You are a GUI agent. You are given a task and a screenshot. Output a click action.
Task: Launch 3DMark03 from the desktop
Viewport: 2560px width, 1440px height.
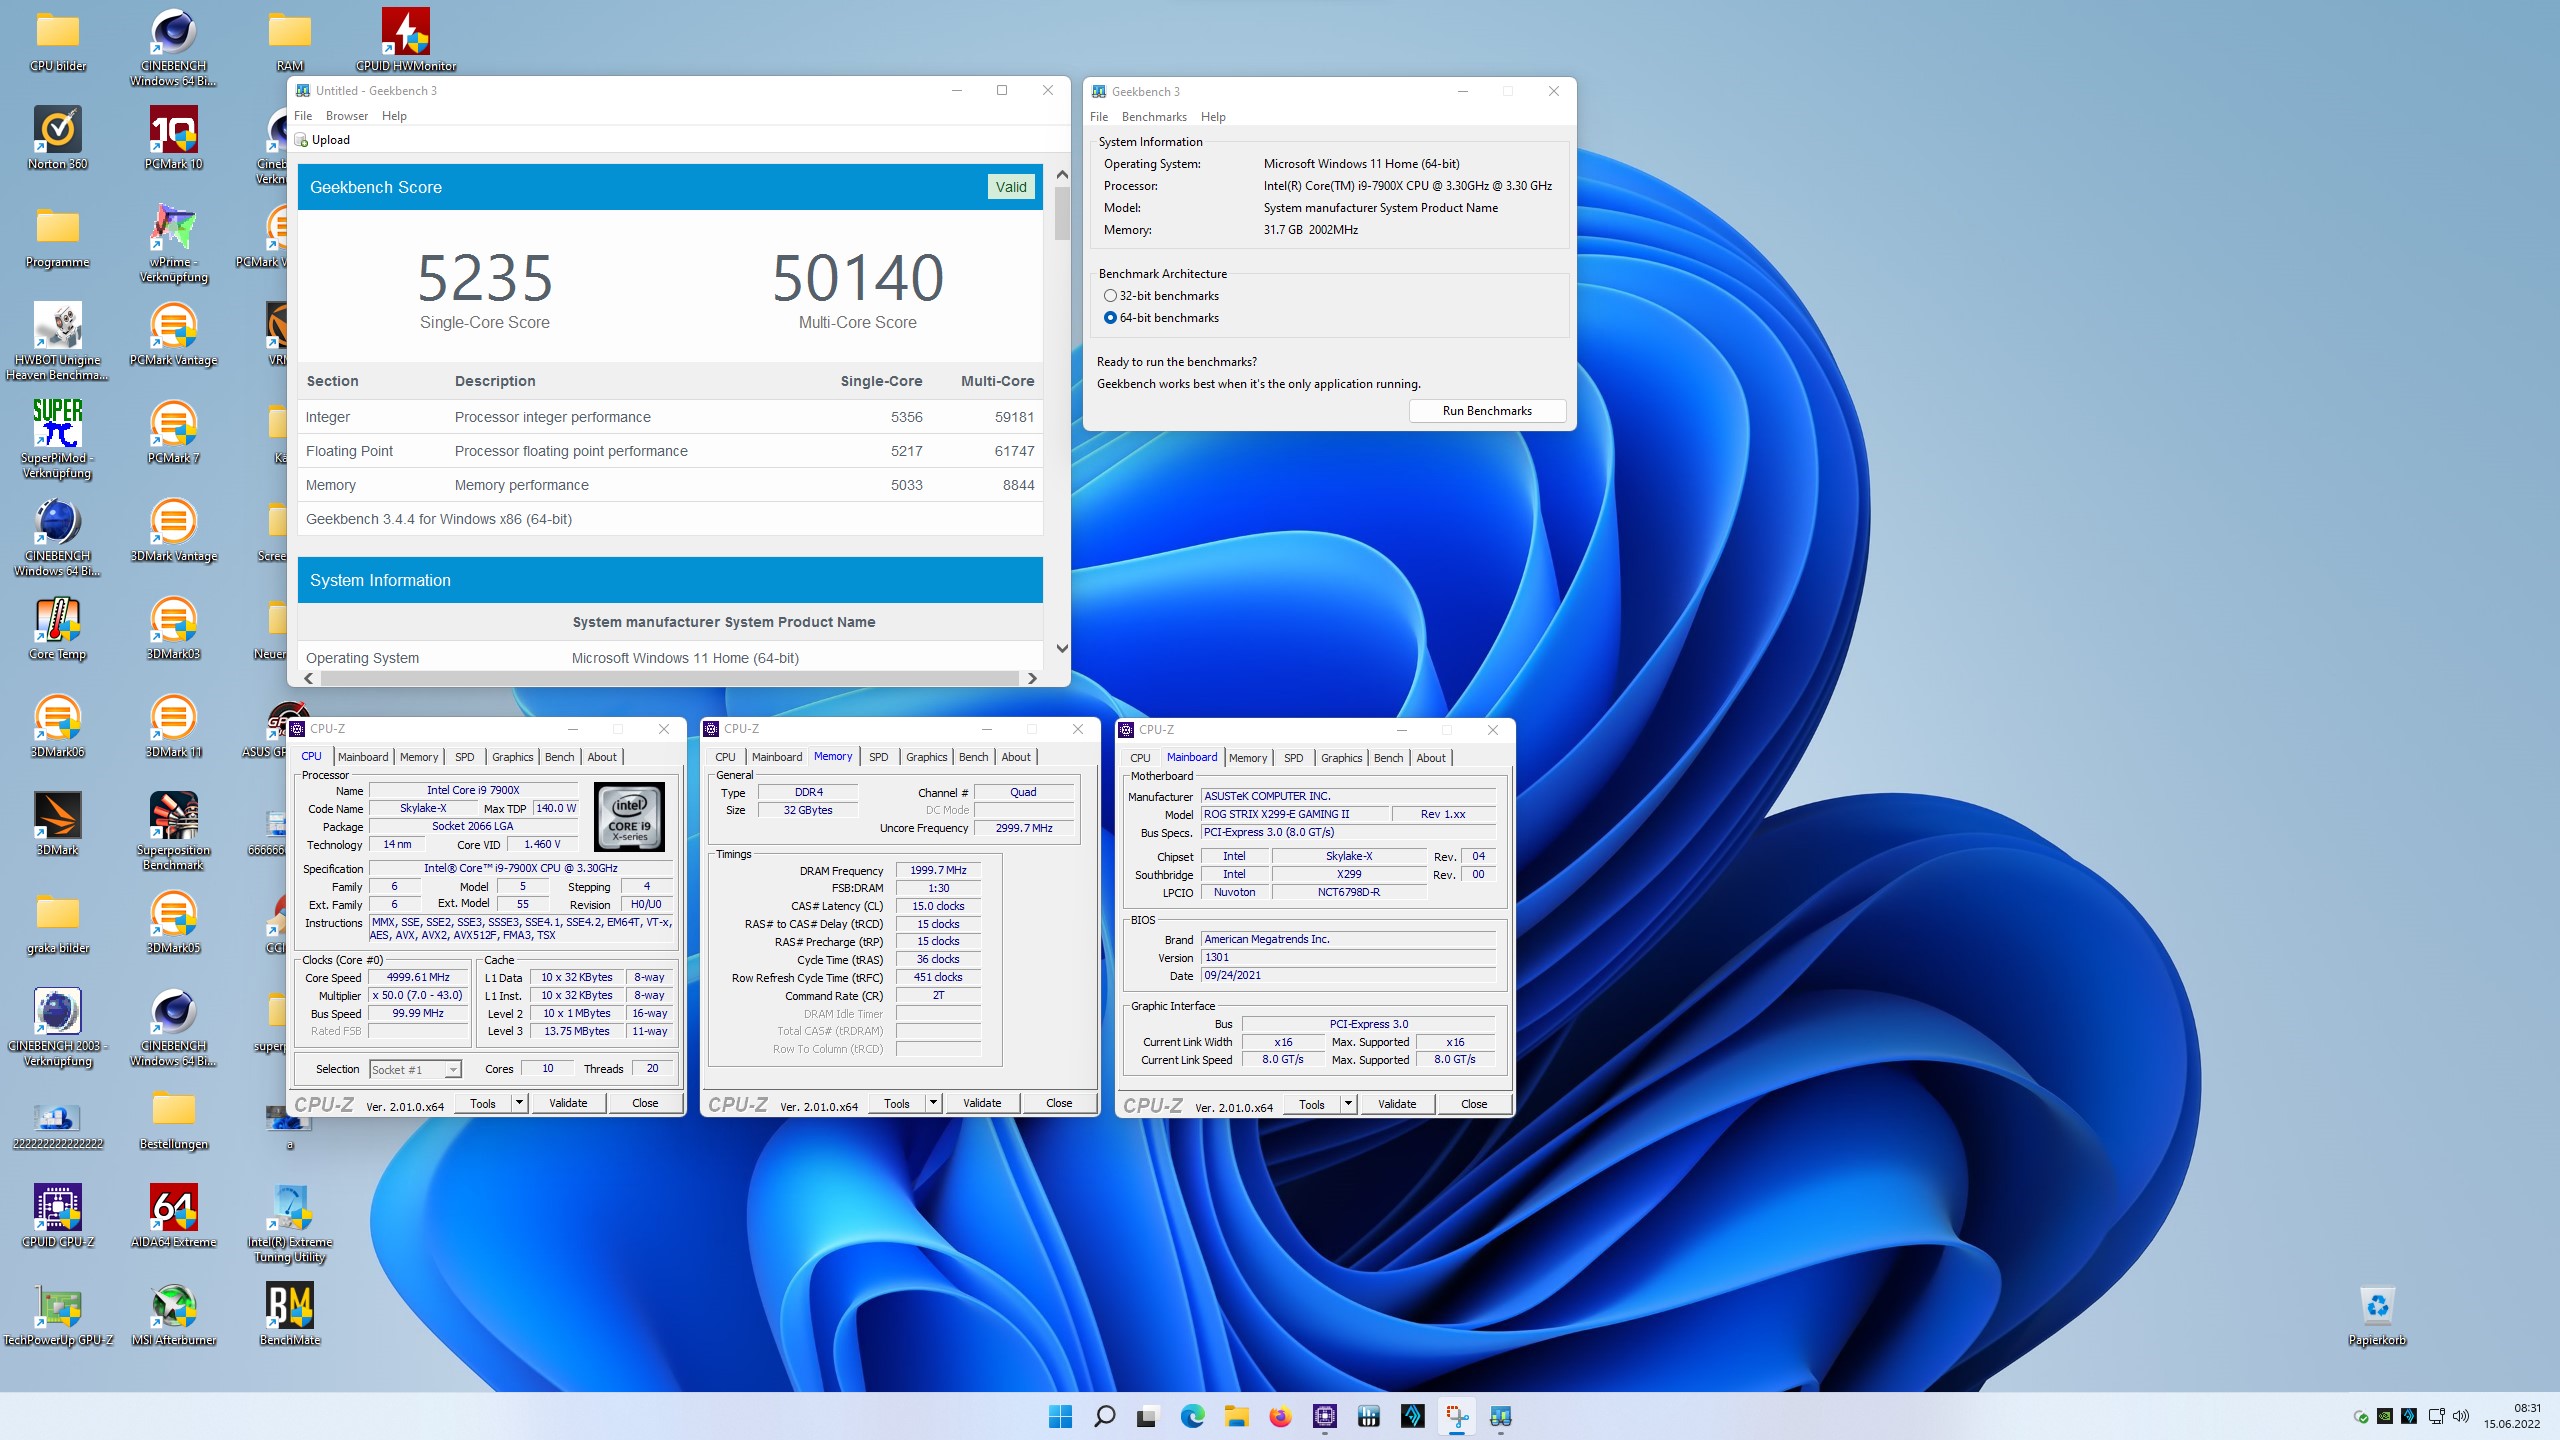[174, 628]
